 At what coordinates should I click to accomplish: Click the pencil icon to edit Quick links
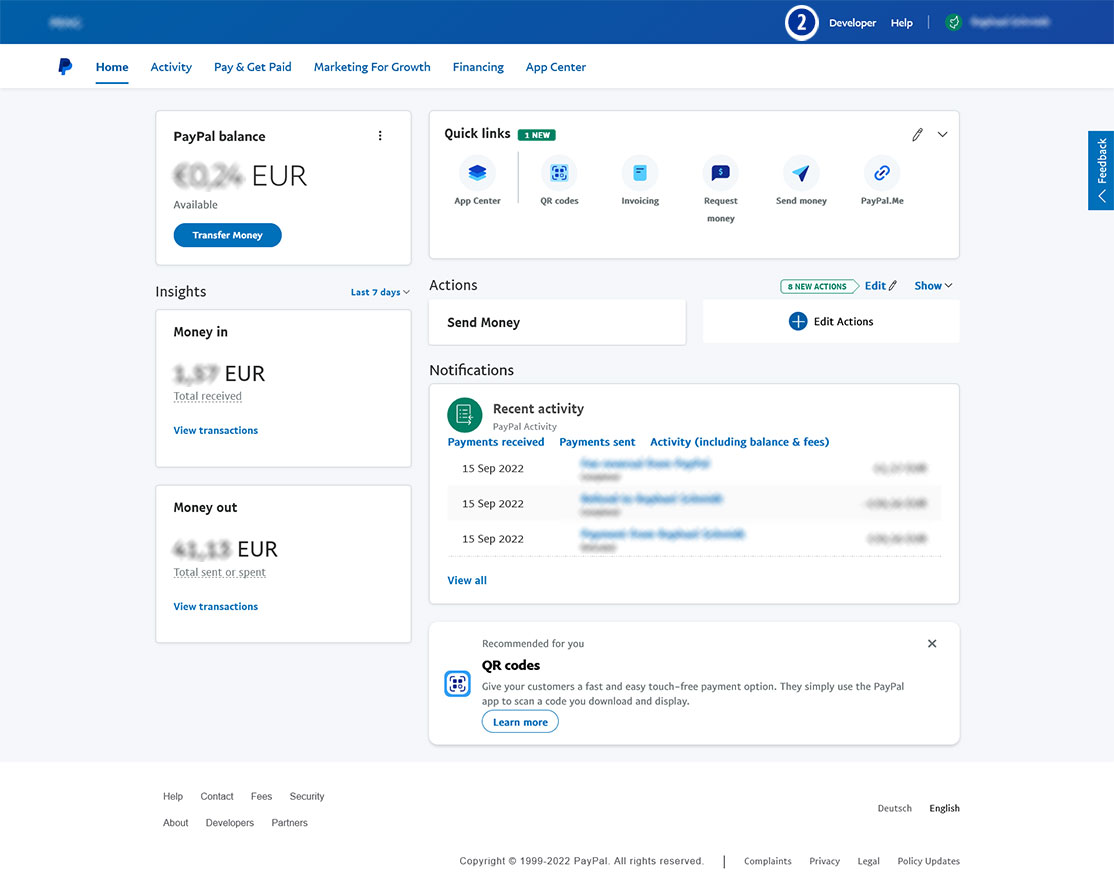click(917, 135)
